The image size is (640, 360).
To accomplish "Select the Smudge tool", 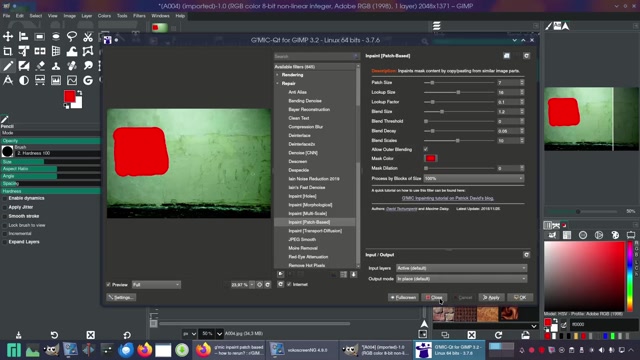I will tap(88, 66).
